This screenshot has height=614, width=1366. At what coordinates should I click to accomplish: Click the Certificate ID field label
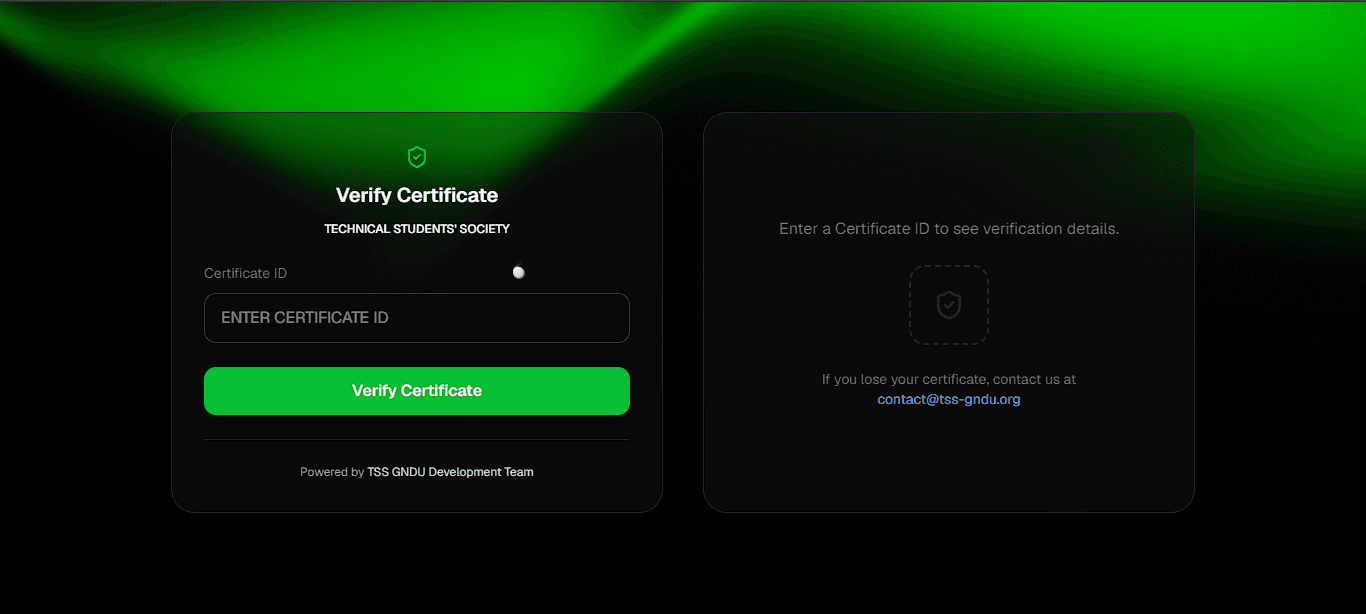245,273
